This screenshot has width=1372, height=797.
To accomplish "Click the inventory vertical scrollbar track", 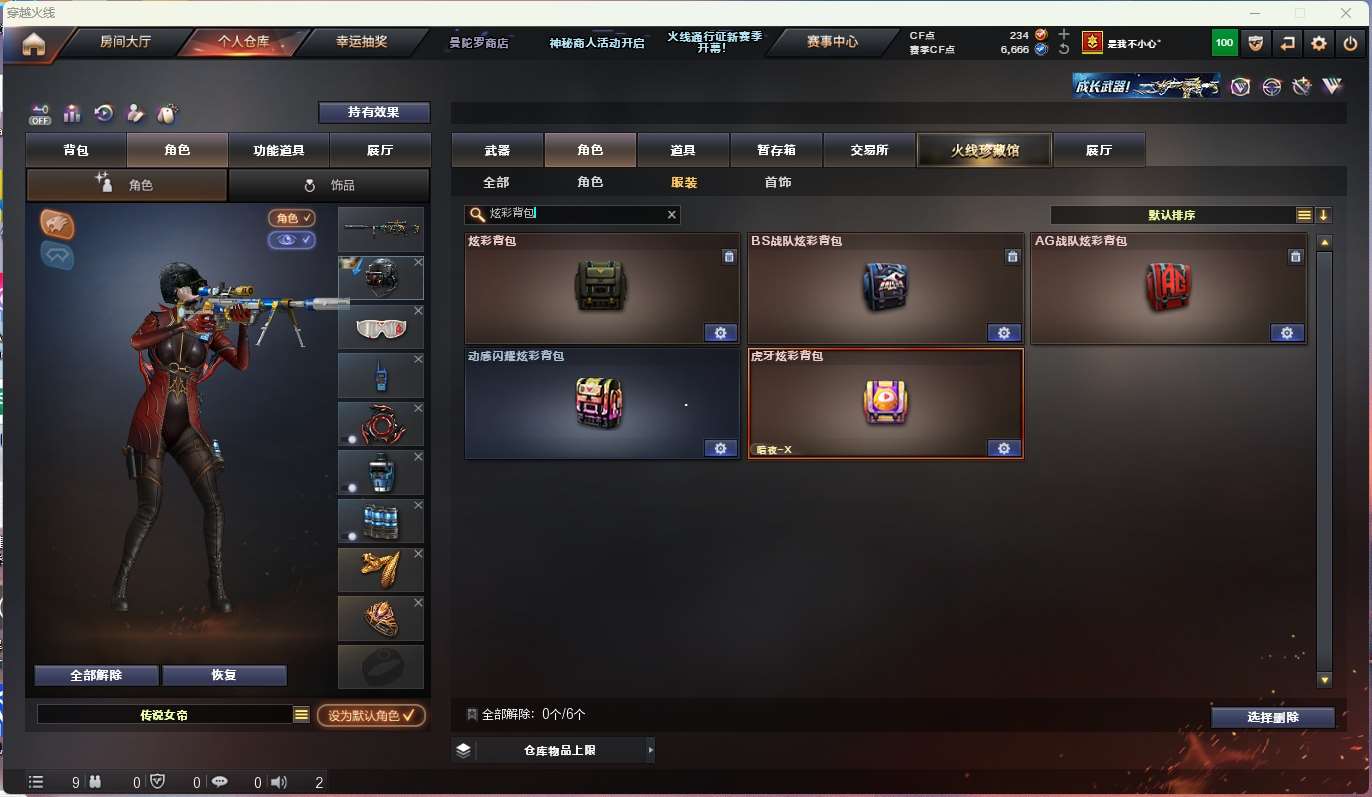I will (x=1325, y=460).
